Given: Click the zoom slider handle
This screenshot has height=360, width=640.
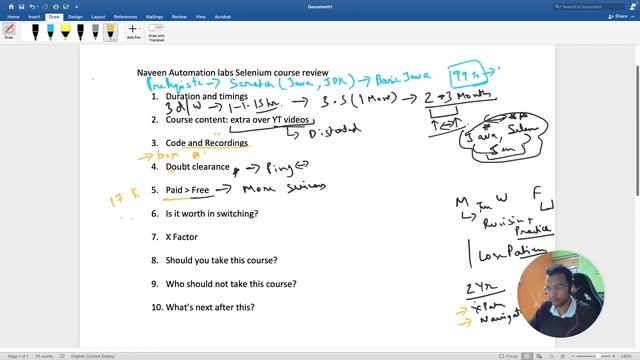Looking at the screenshot, I should [598, 356].
